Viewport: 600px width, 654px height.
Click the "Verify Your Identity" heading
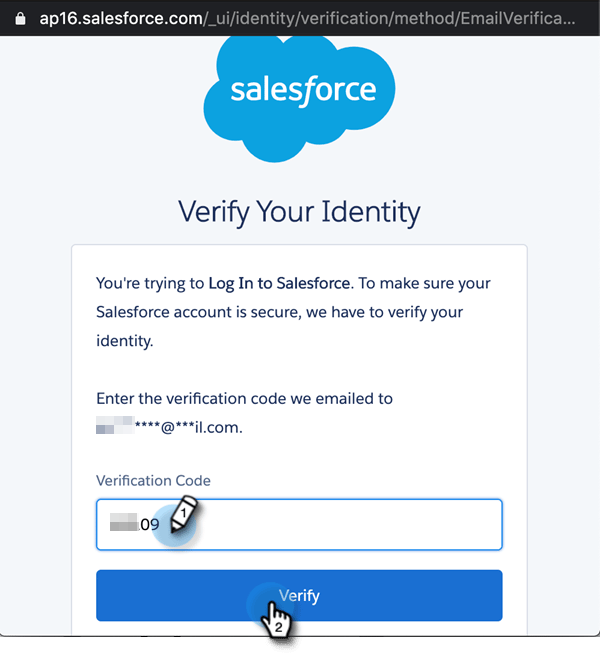(299, 212)
